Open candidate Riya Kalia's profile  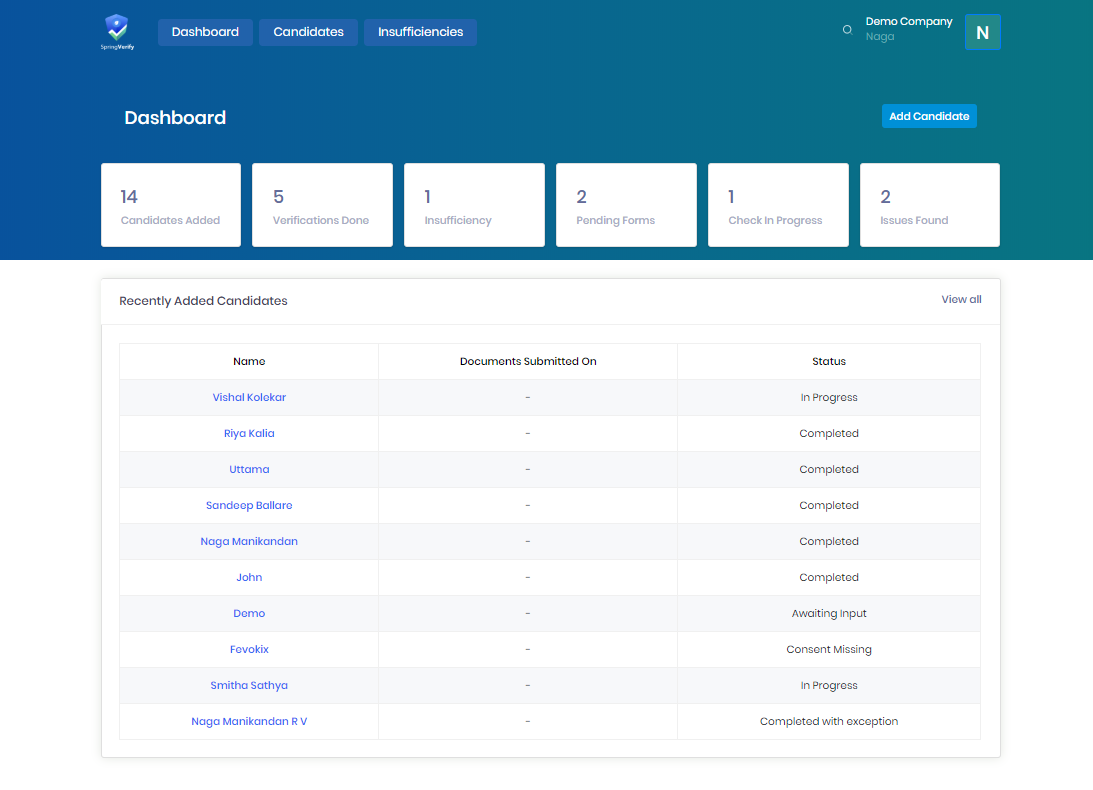[x=249, y=433]
